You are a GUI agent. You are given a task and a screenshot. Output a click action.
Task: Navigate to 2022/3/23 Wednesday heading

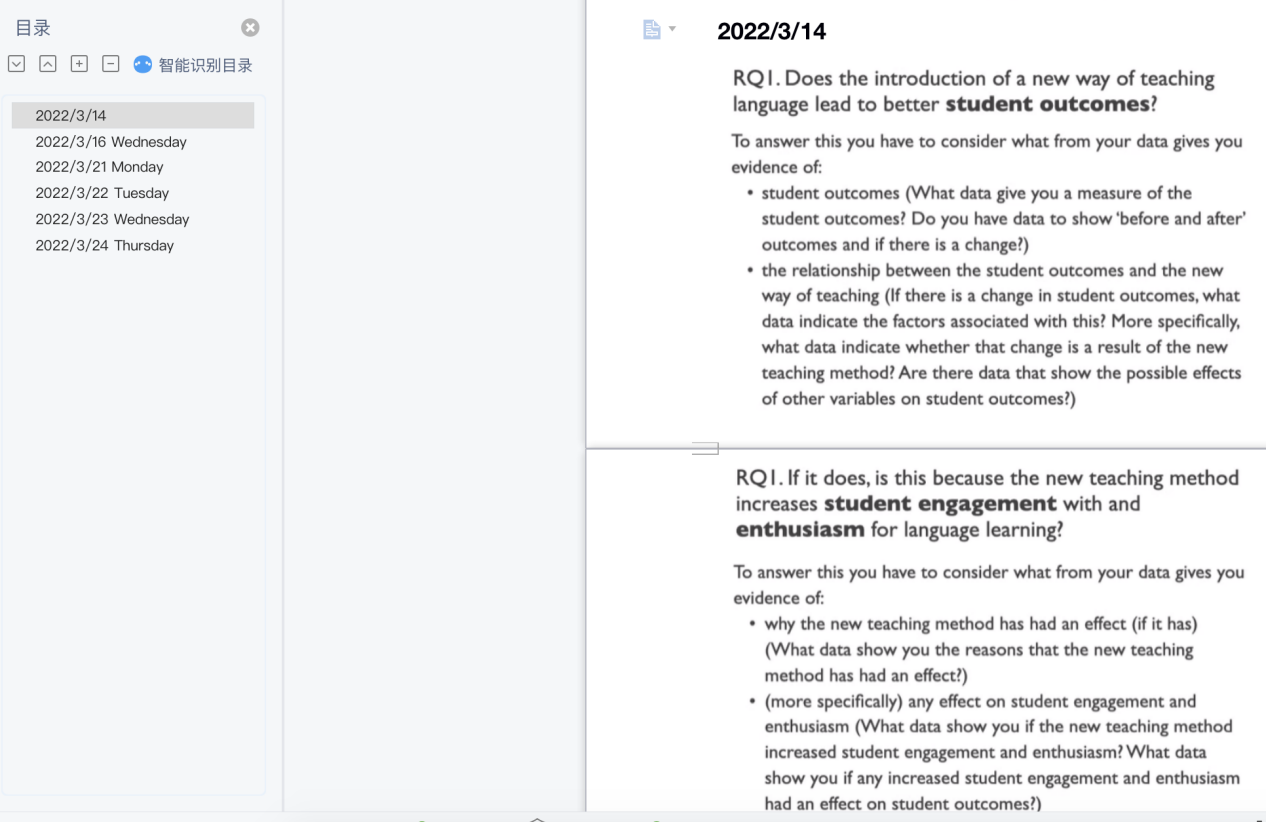pyautogui.click(x=112, y=219)
